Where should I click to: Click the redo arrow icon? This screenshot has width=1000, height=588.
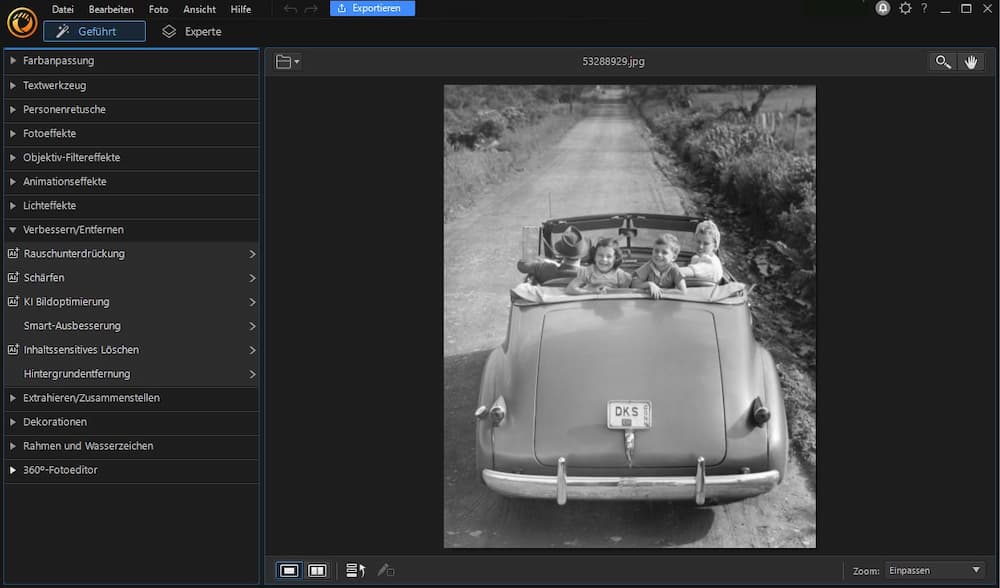(x=311, y=9)
